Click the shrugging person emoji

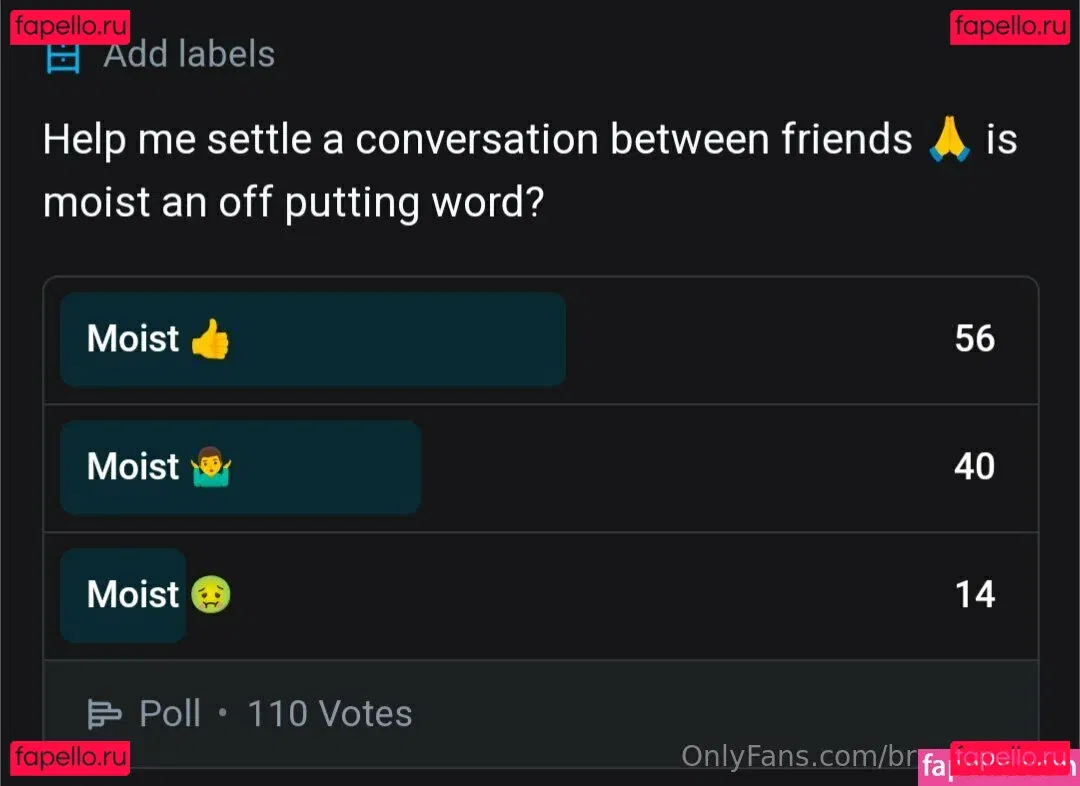pos(210,467)
